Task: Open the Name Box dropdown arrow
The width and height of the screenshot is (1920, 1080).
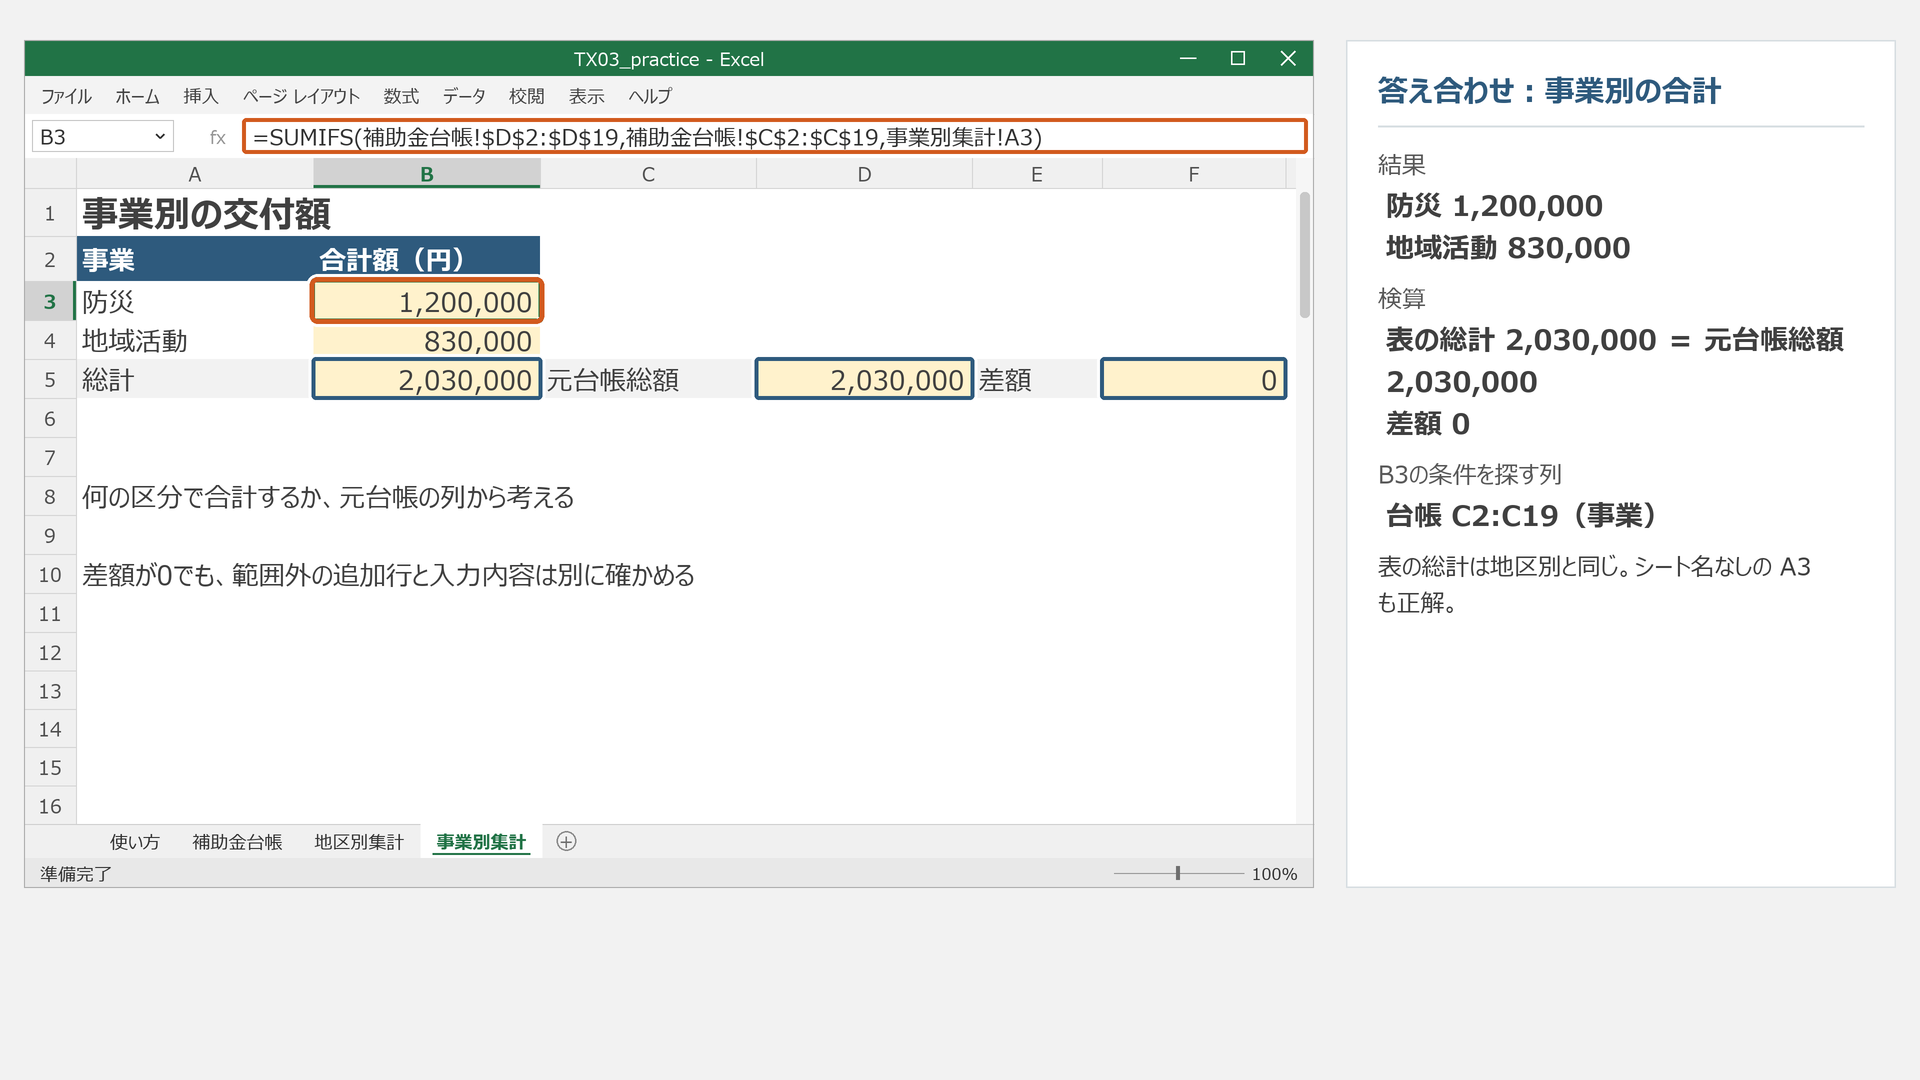Action: [x=160, y=137]
